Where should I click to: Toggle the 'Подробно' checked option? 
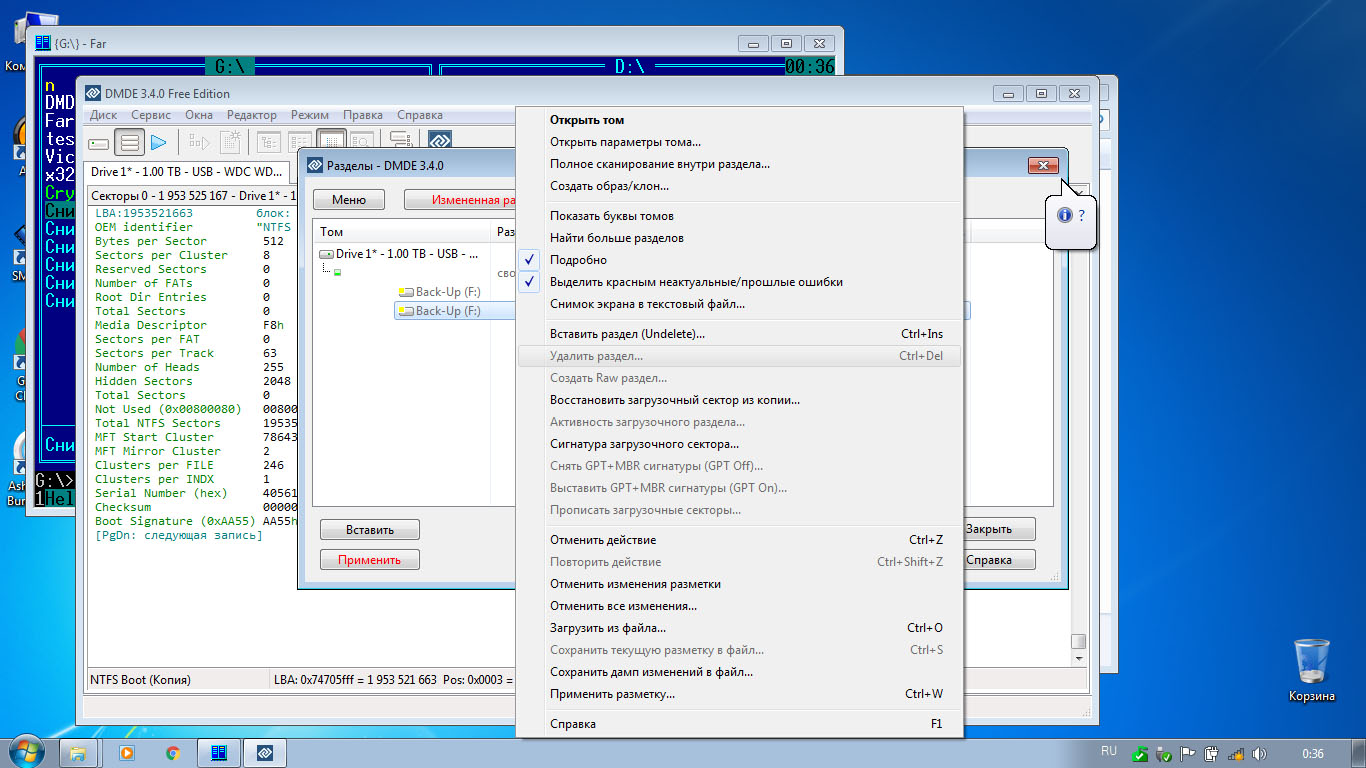578,260
